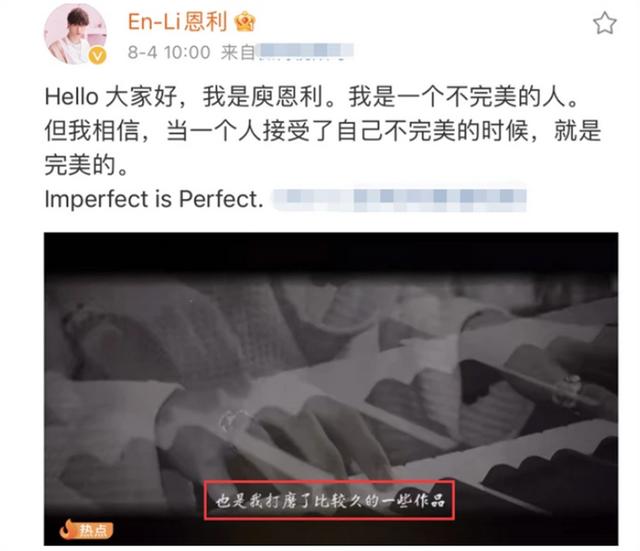Click the orange 热点 hot badge
This screenshot has height=551, width=640.
pos(87,529)
